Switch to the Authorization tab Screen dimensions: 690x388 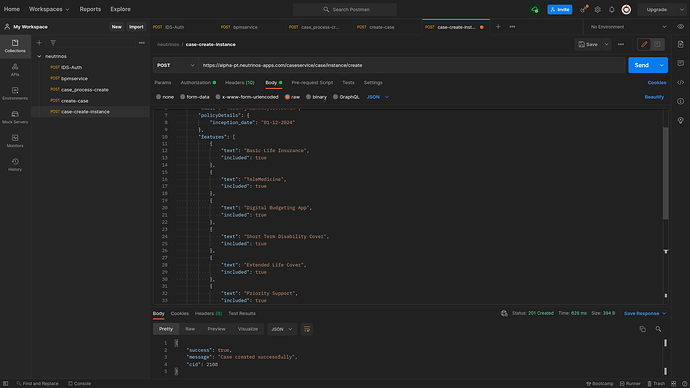click(198, 83)
